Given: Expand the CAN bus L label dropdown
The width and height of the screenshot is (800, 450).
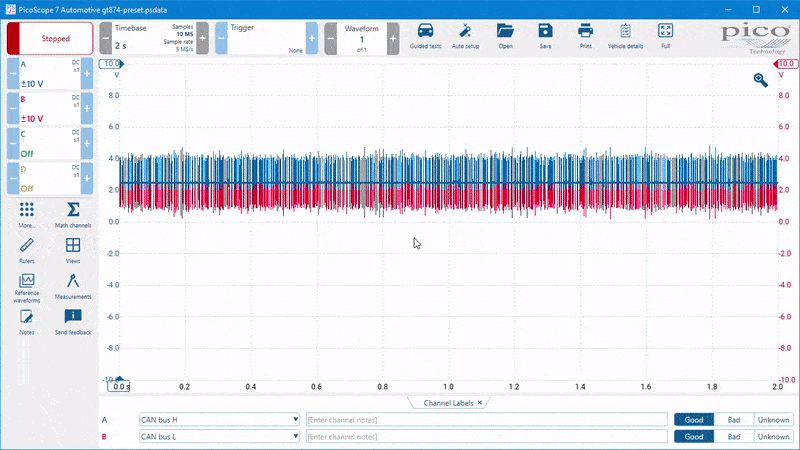Looking at the screenshot, I should point(295,436).
